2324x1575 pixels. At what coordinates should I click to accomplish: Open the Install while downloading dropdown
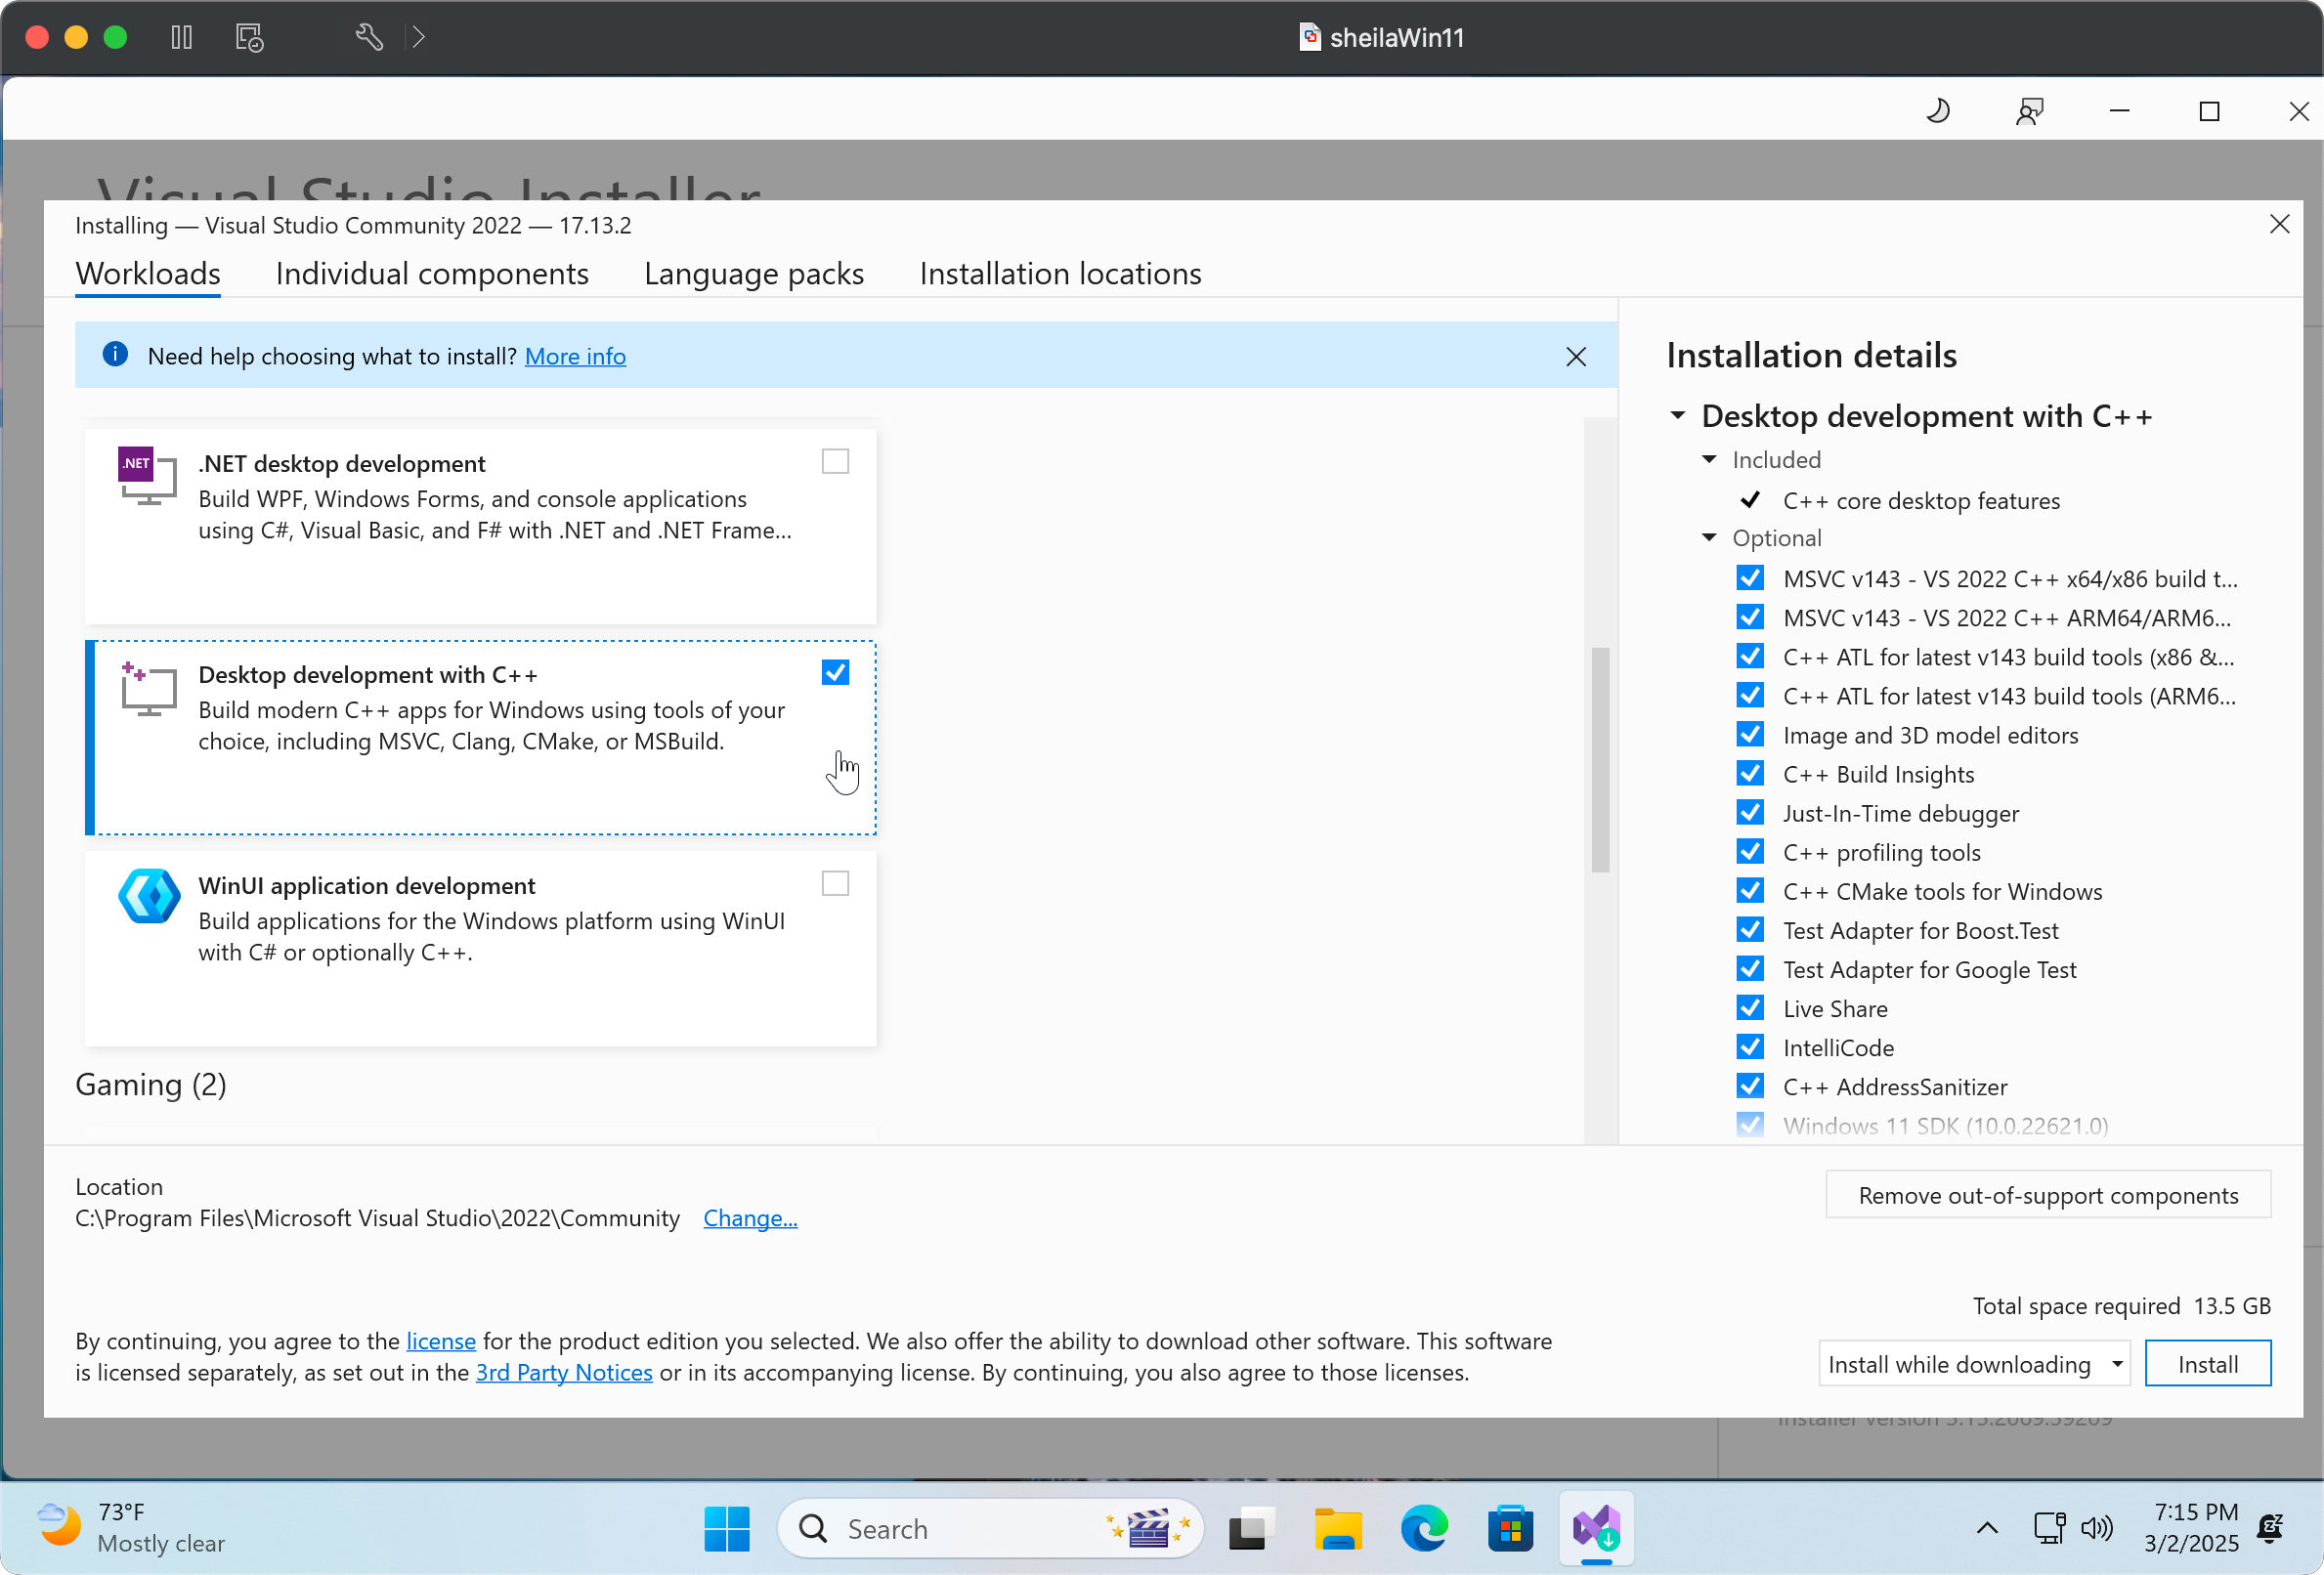point(1974,1364)
